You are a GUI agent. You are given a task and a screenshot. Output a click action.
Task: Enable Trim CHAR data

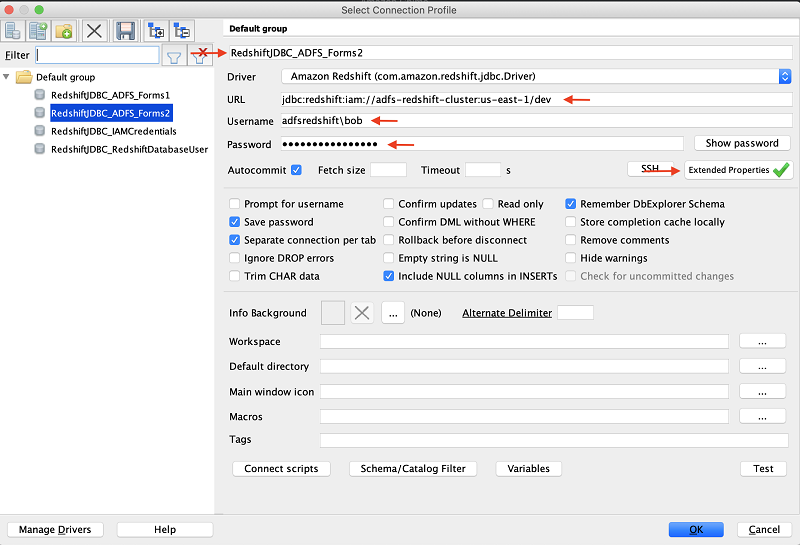pyautogui.click(x=234, y=276)
